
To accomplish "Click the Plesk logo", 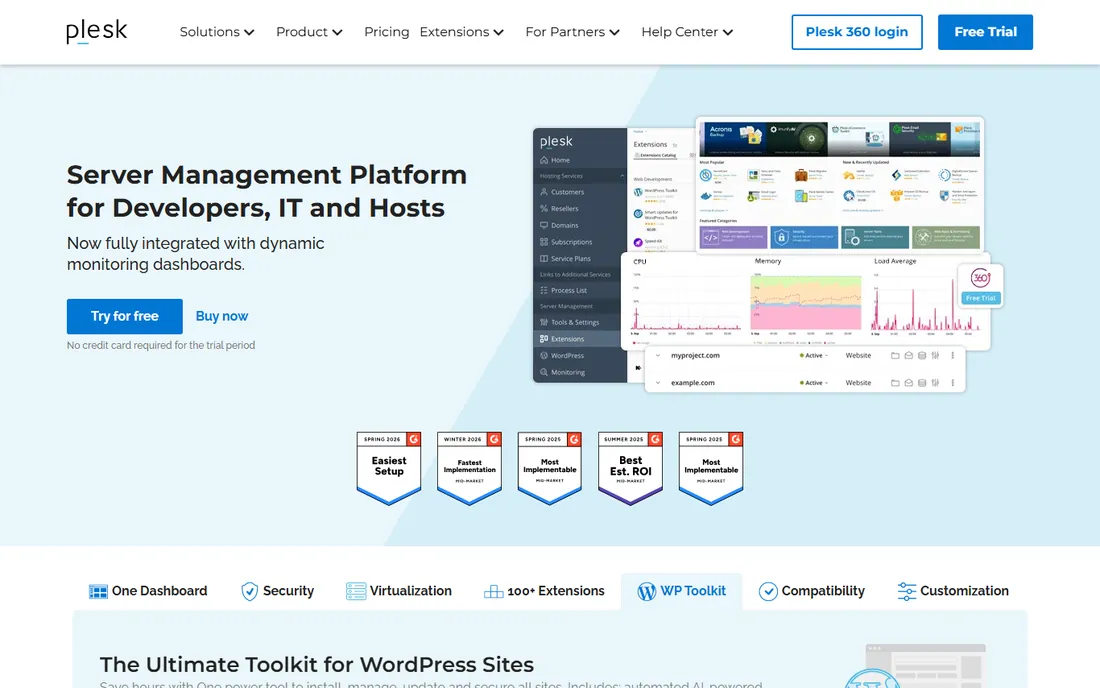I will pyautogui.click(x=97, y=32).
